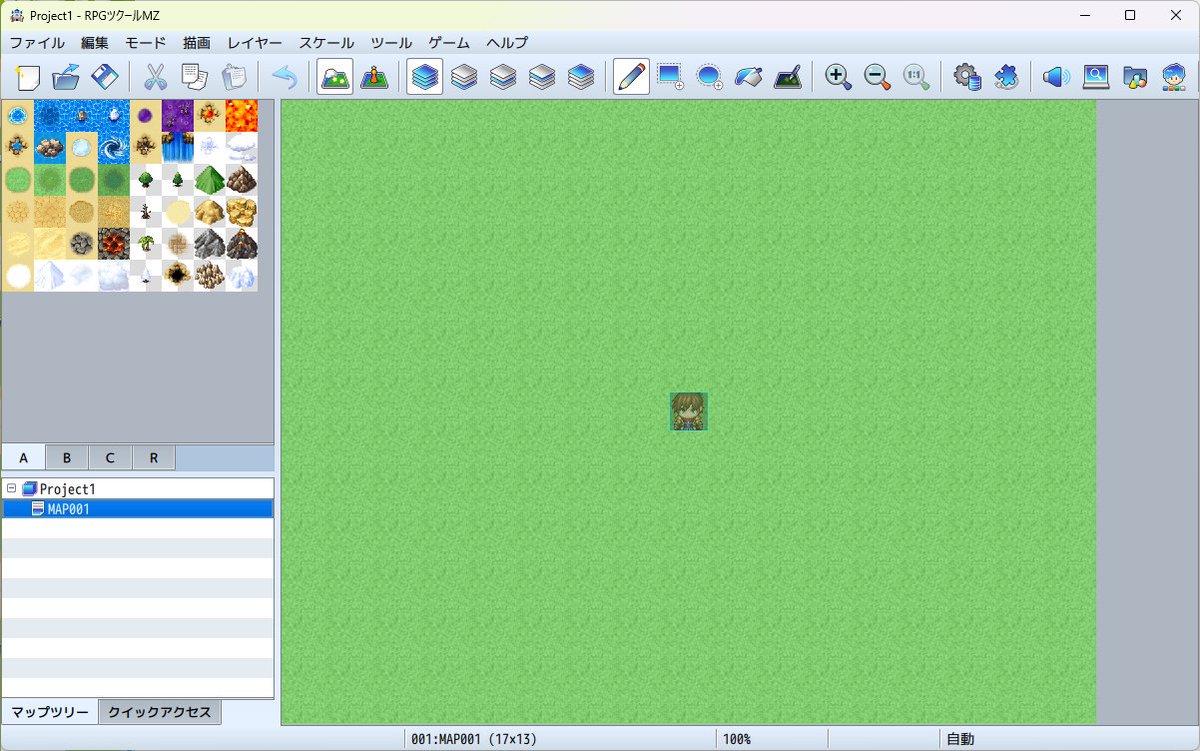
Task: Switch to the クイックアクセス tab
Action: pos(160,712)
